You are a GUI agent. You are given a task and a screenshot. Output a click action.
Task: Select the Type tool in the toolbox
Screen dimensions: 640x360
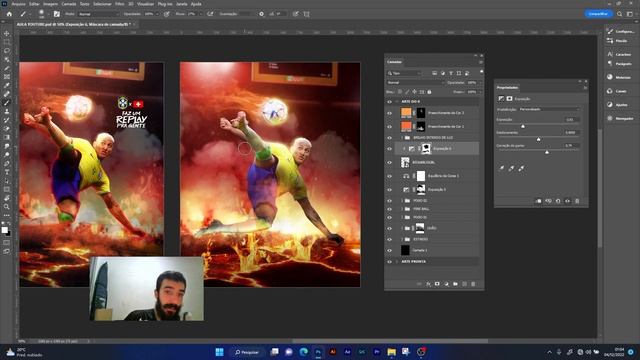point(7,172)
